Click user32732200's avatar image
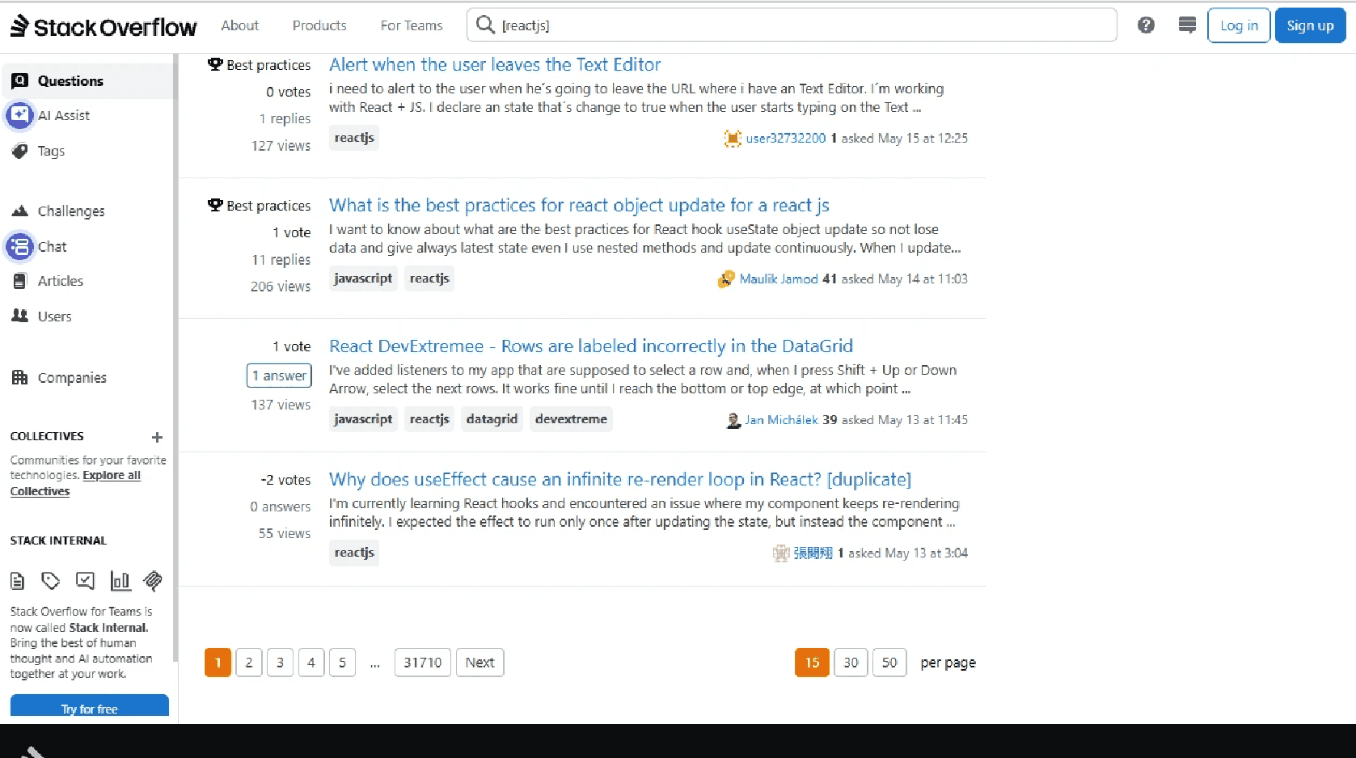This screenshot has height=758, width=1356. (732, 138)
